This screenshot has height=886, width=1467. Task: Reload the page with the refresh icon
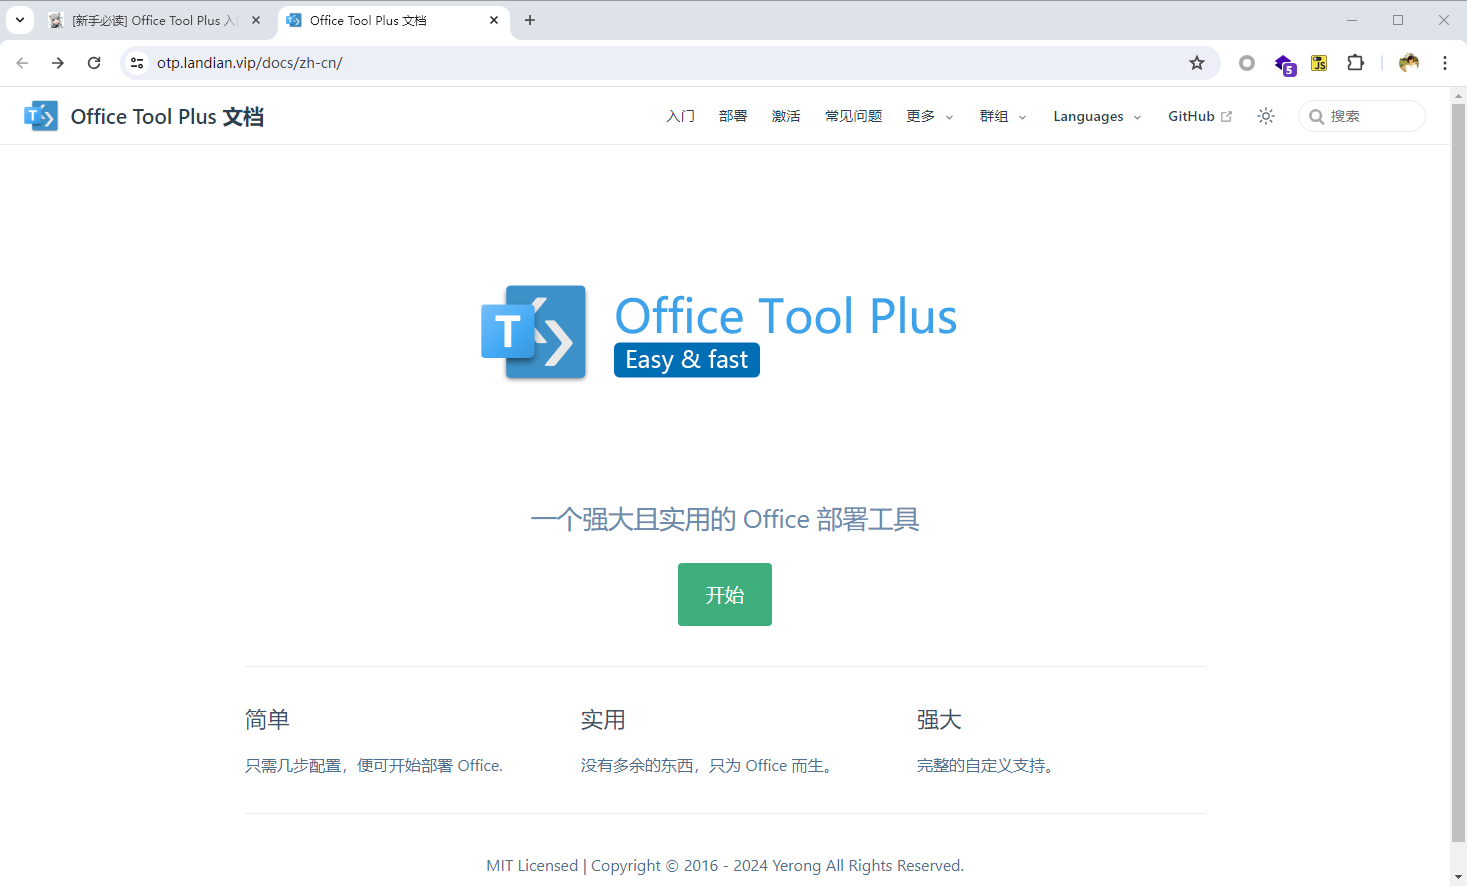[94, 63]
